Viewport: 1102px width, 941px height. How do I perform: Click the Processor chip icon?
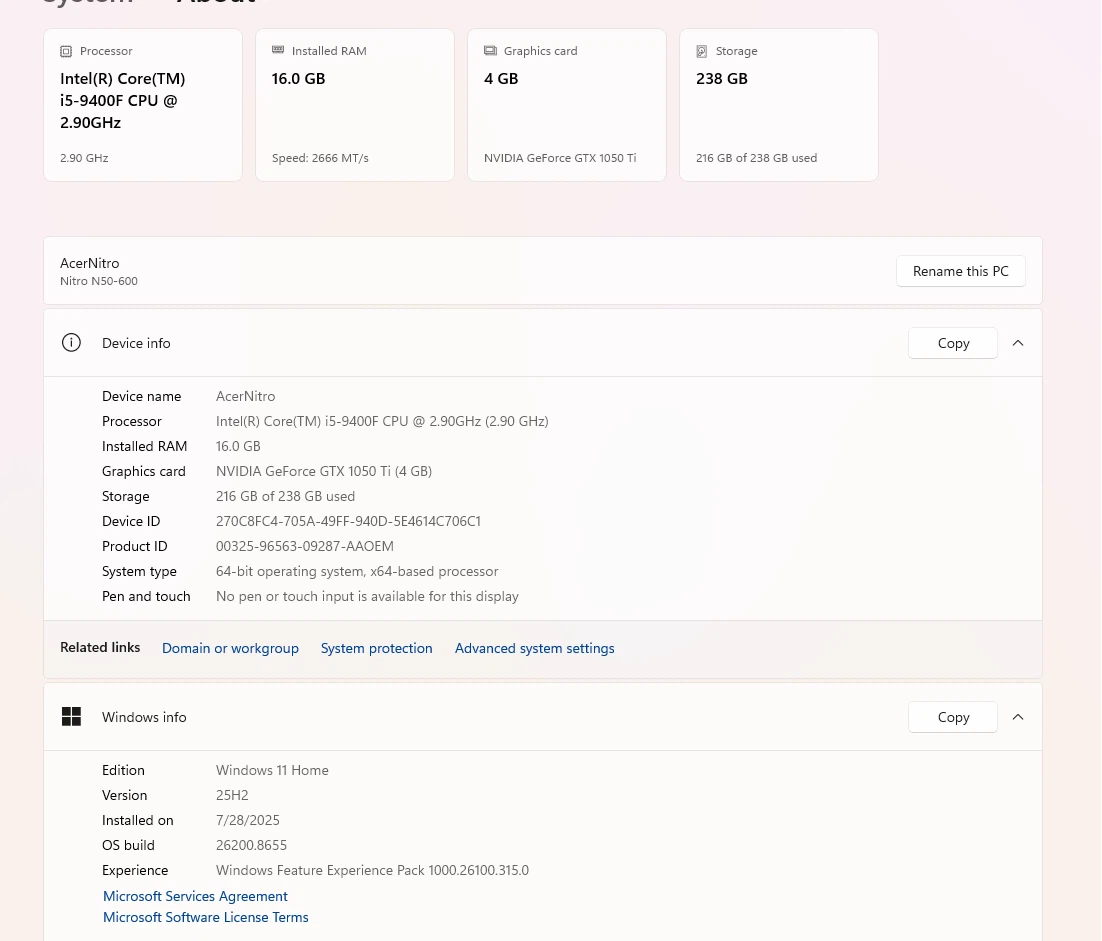point(66,51)
